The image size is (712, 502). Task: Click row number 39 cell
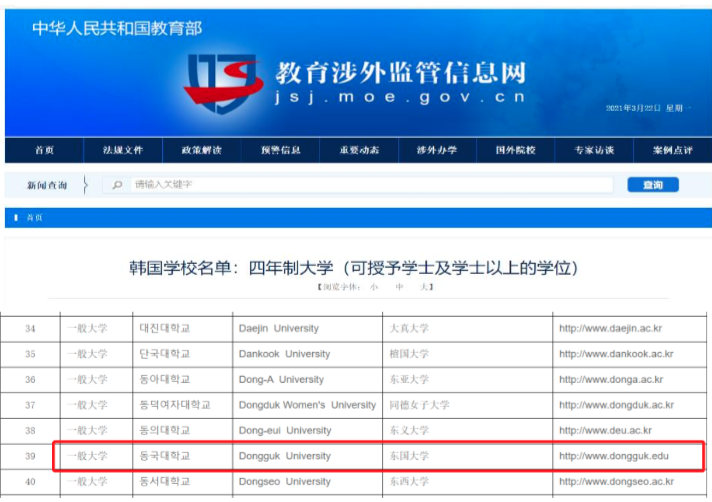30,456
